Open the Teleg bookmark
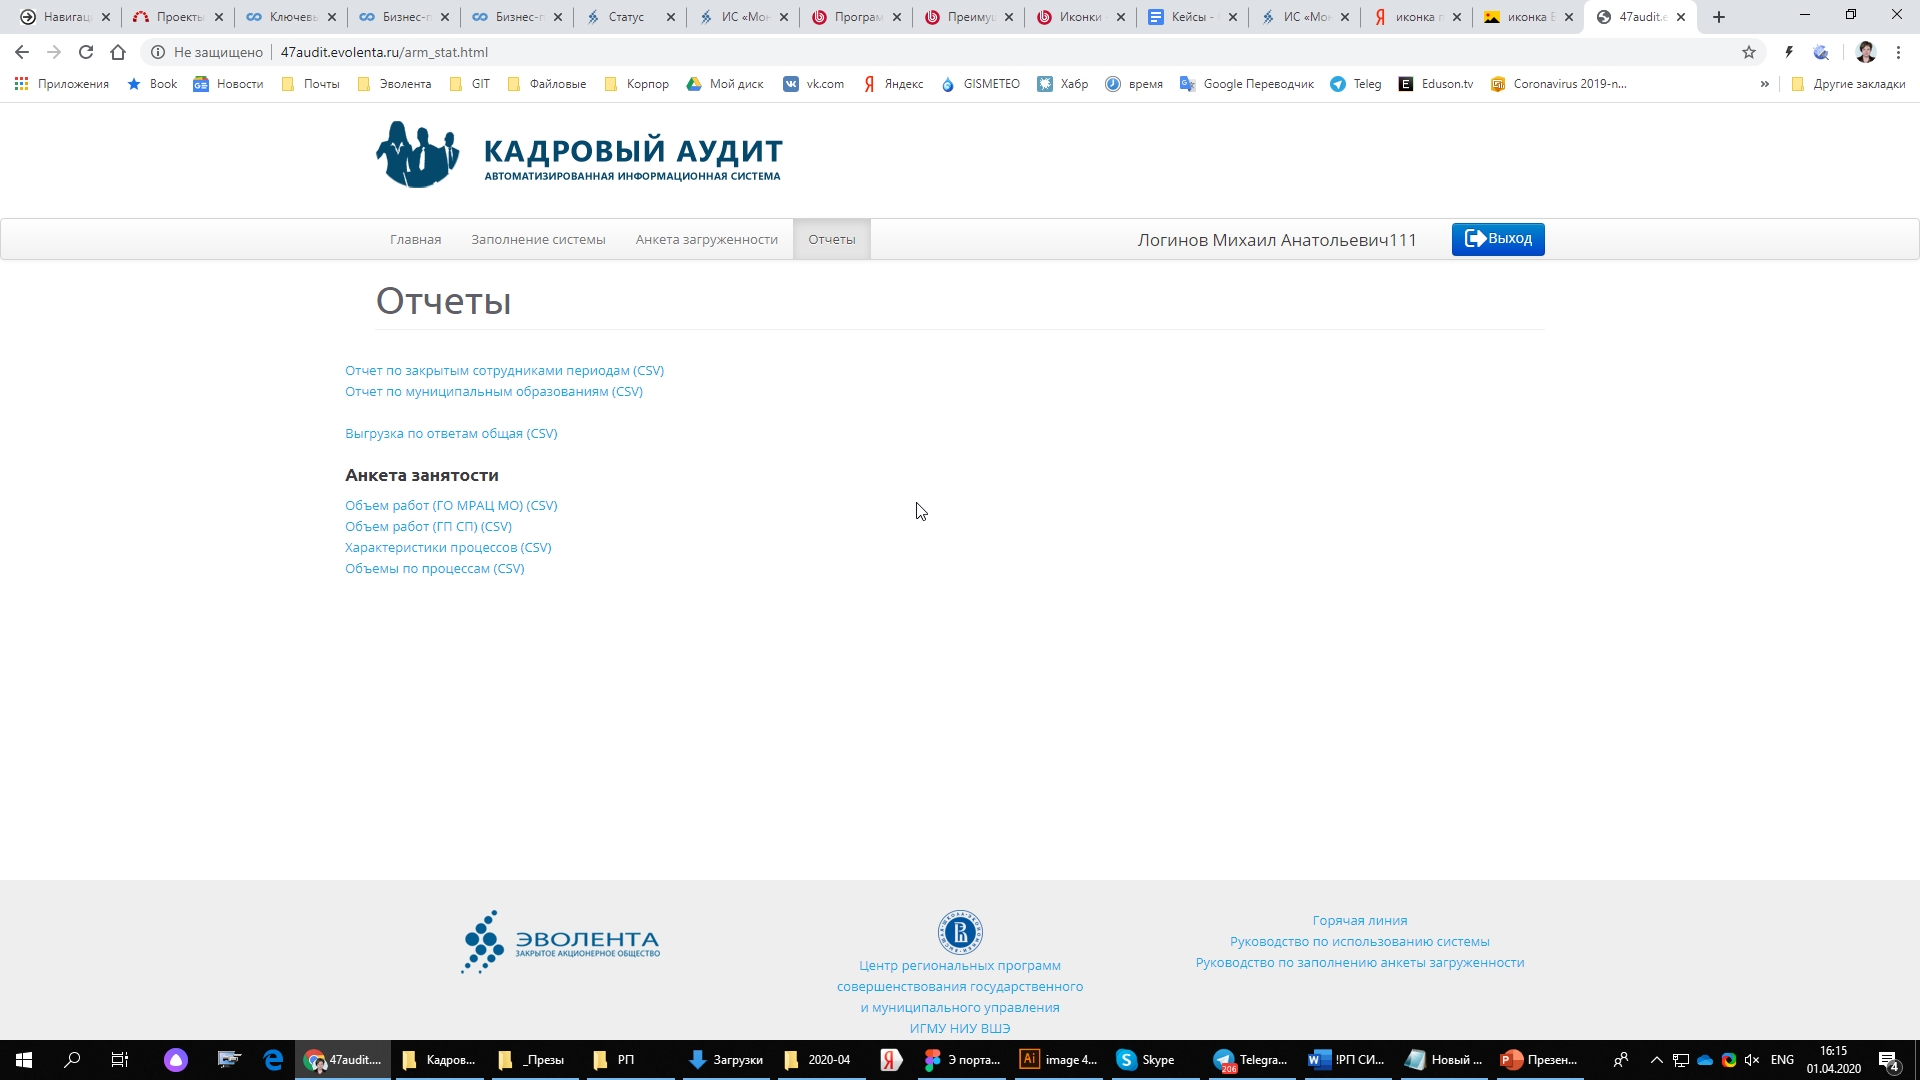 coord(1356,84)
